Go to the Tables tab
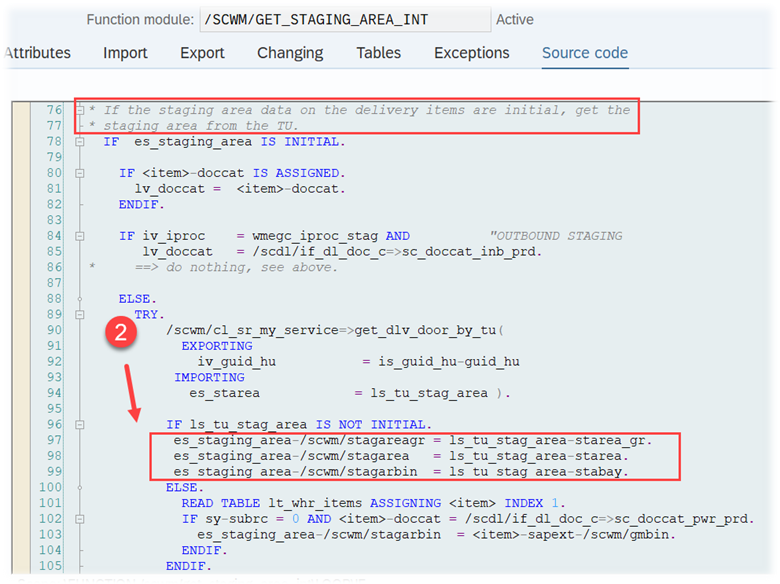This screenshot has height=584, width=780. coord(379,53)
